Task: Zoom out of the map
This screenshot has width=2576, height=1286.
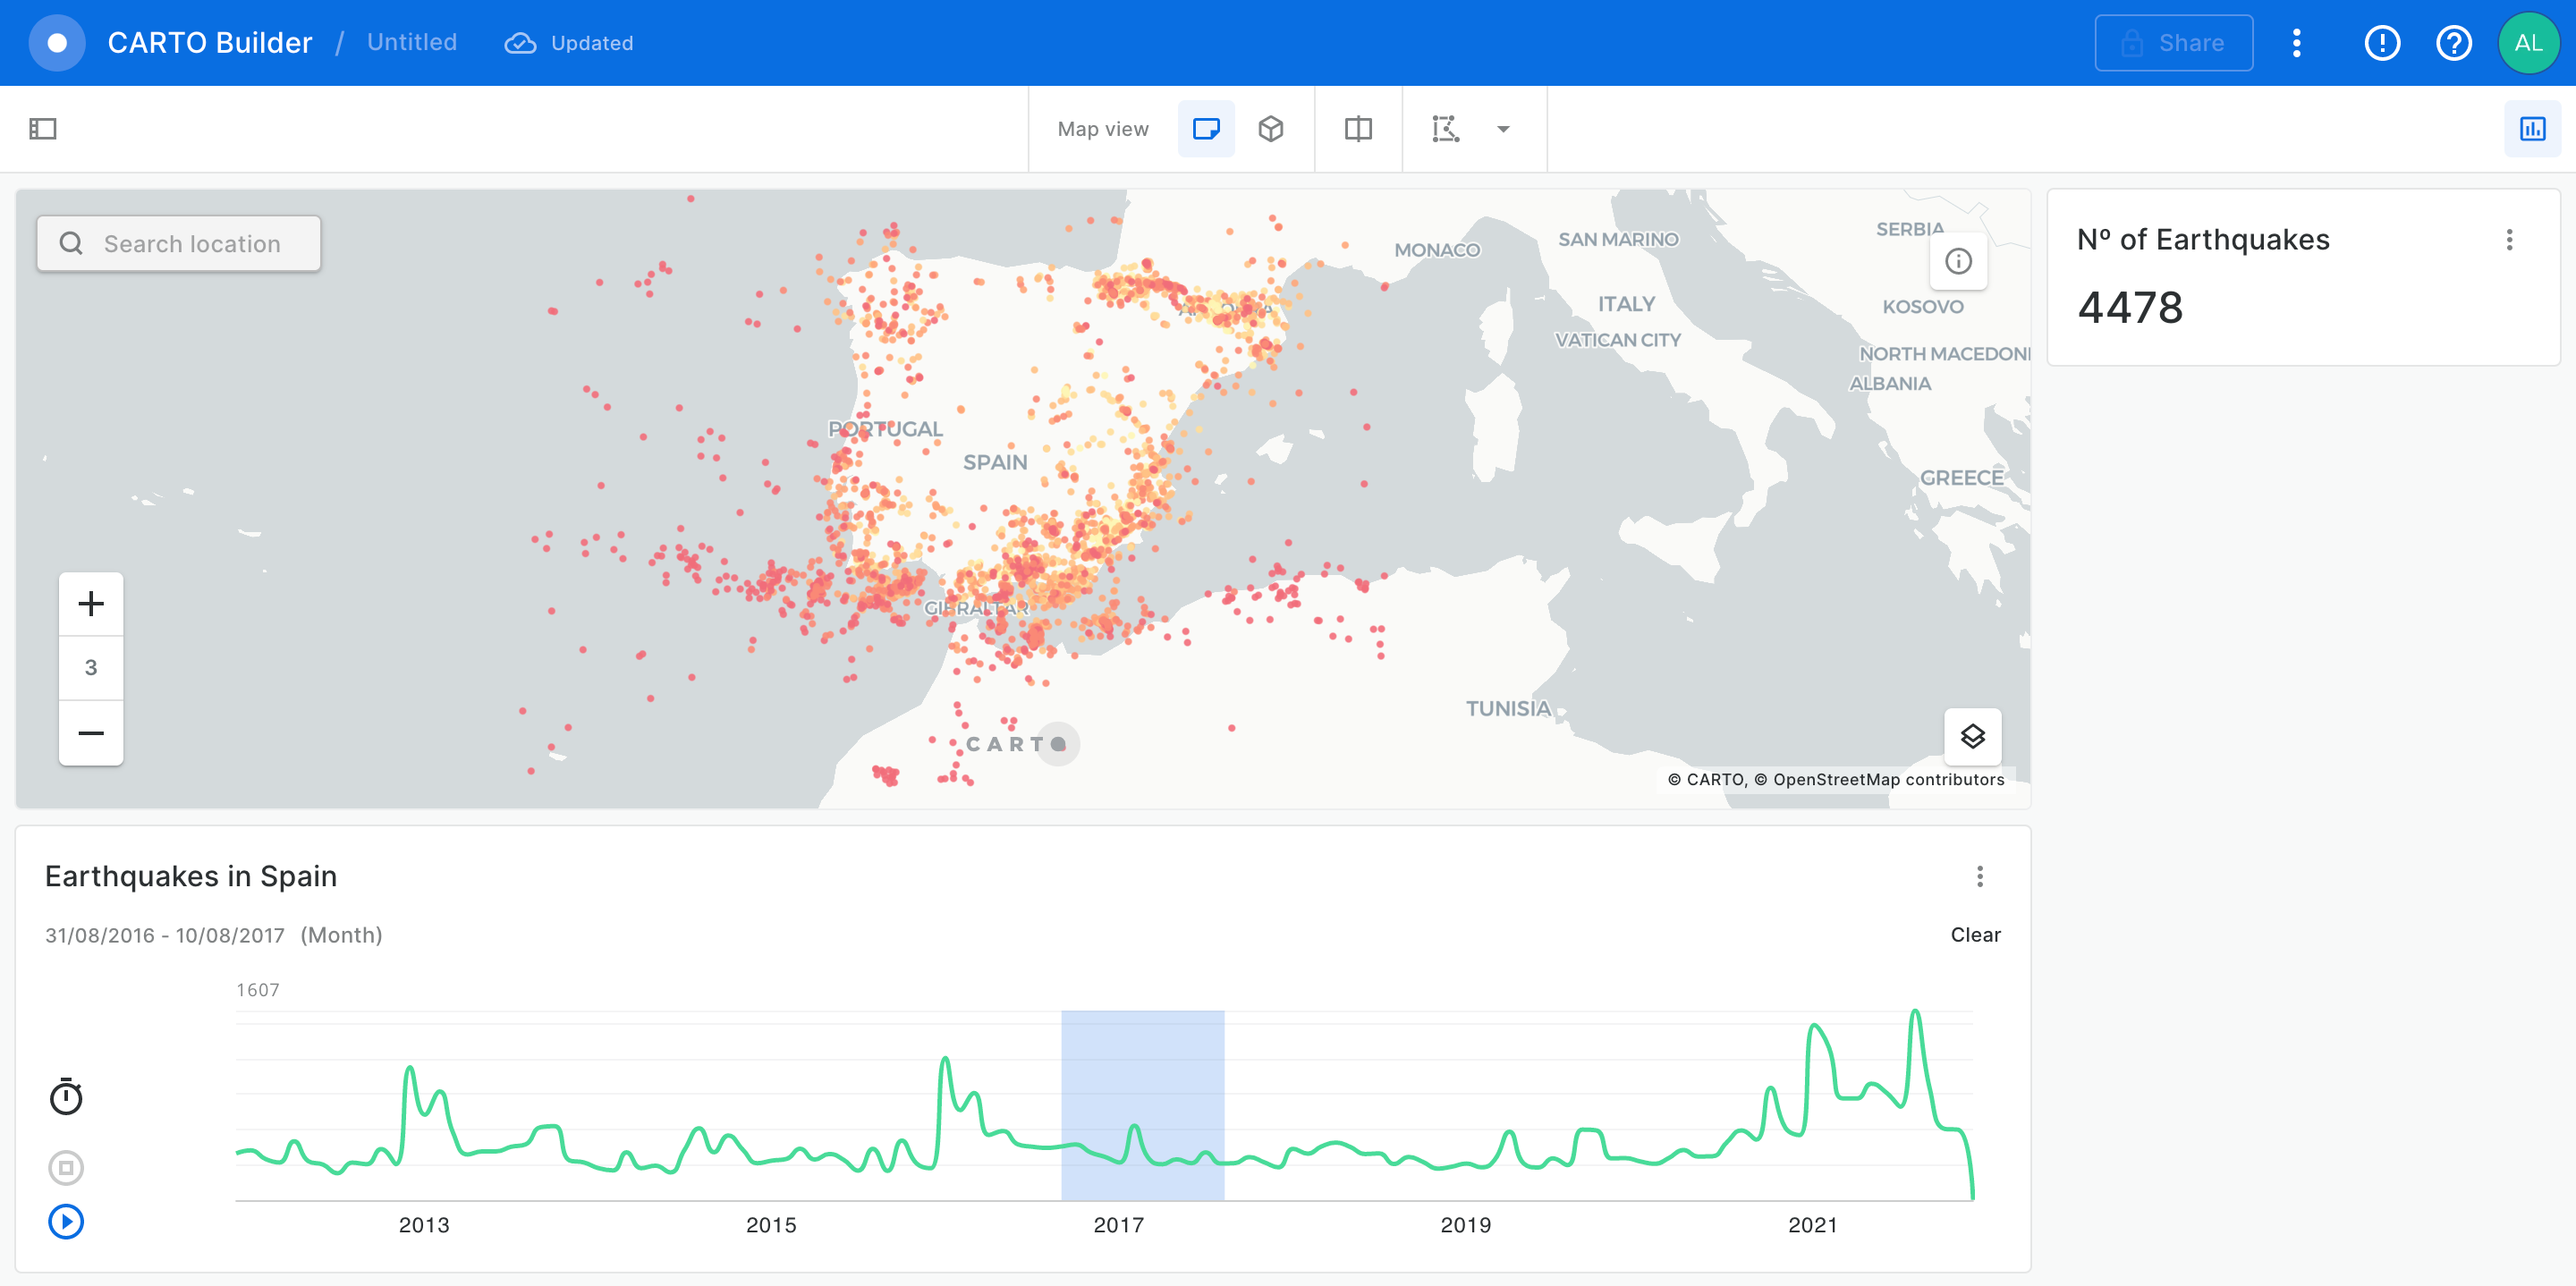Action: point(91,733)
